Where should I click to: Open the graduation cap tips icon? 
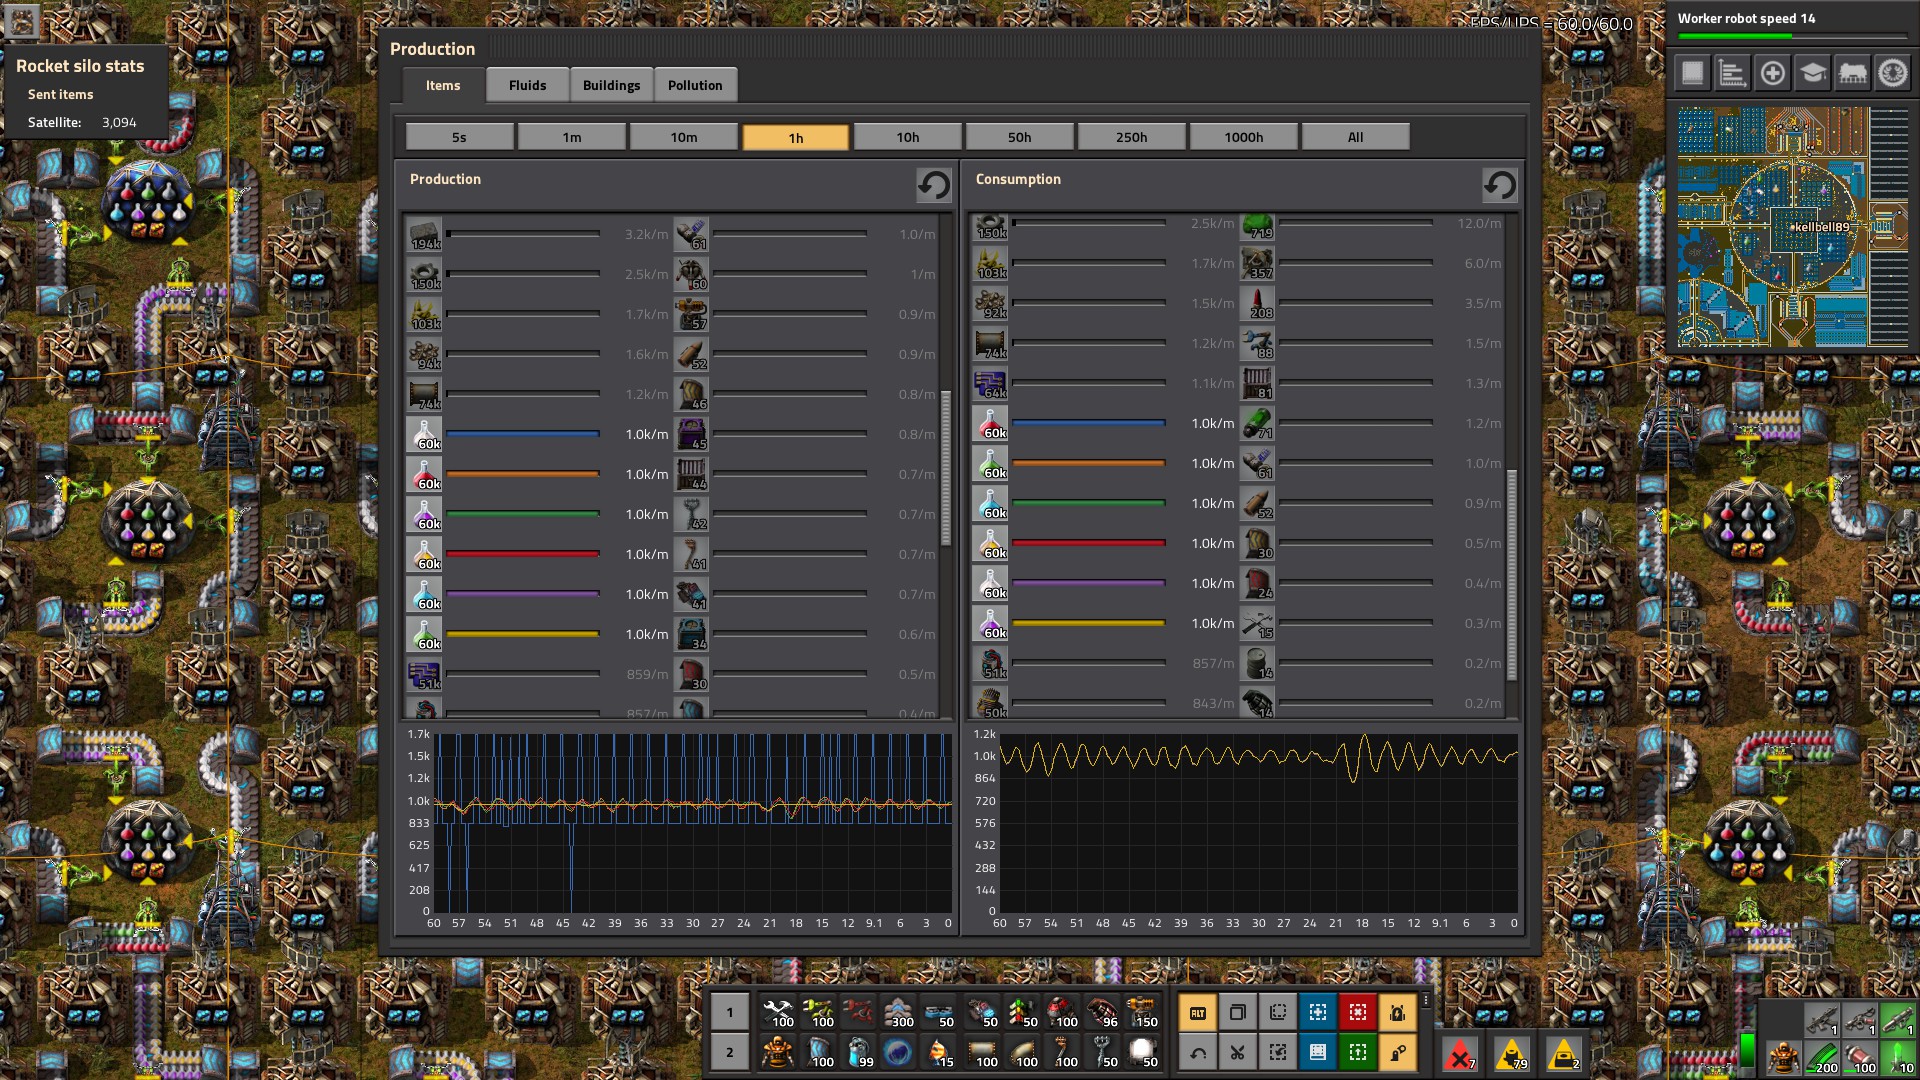click(x=1812, y=73)
